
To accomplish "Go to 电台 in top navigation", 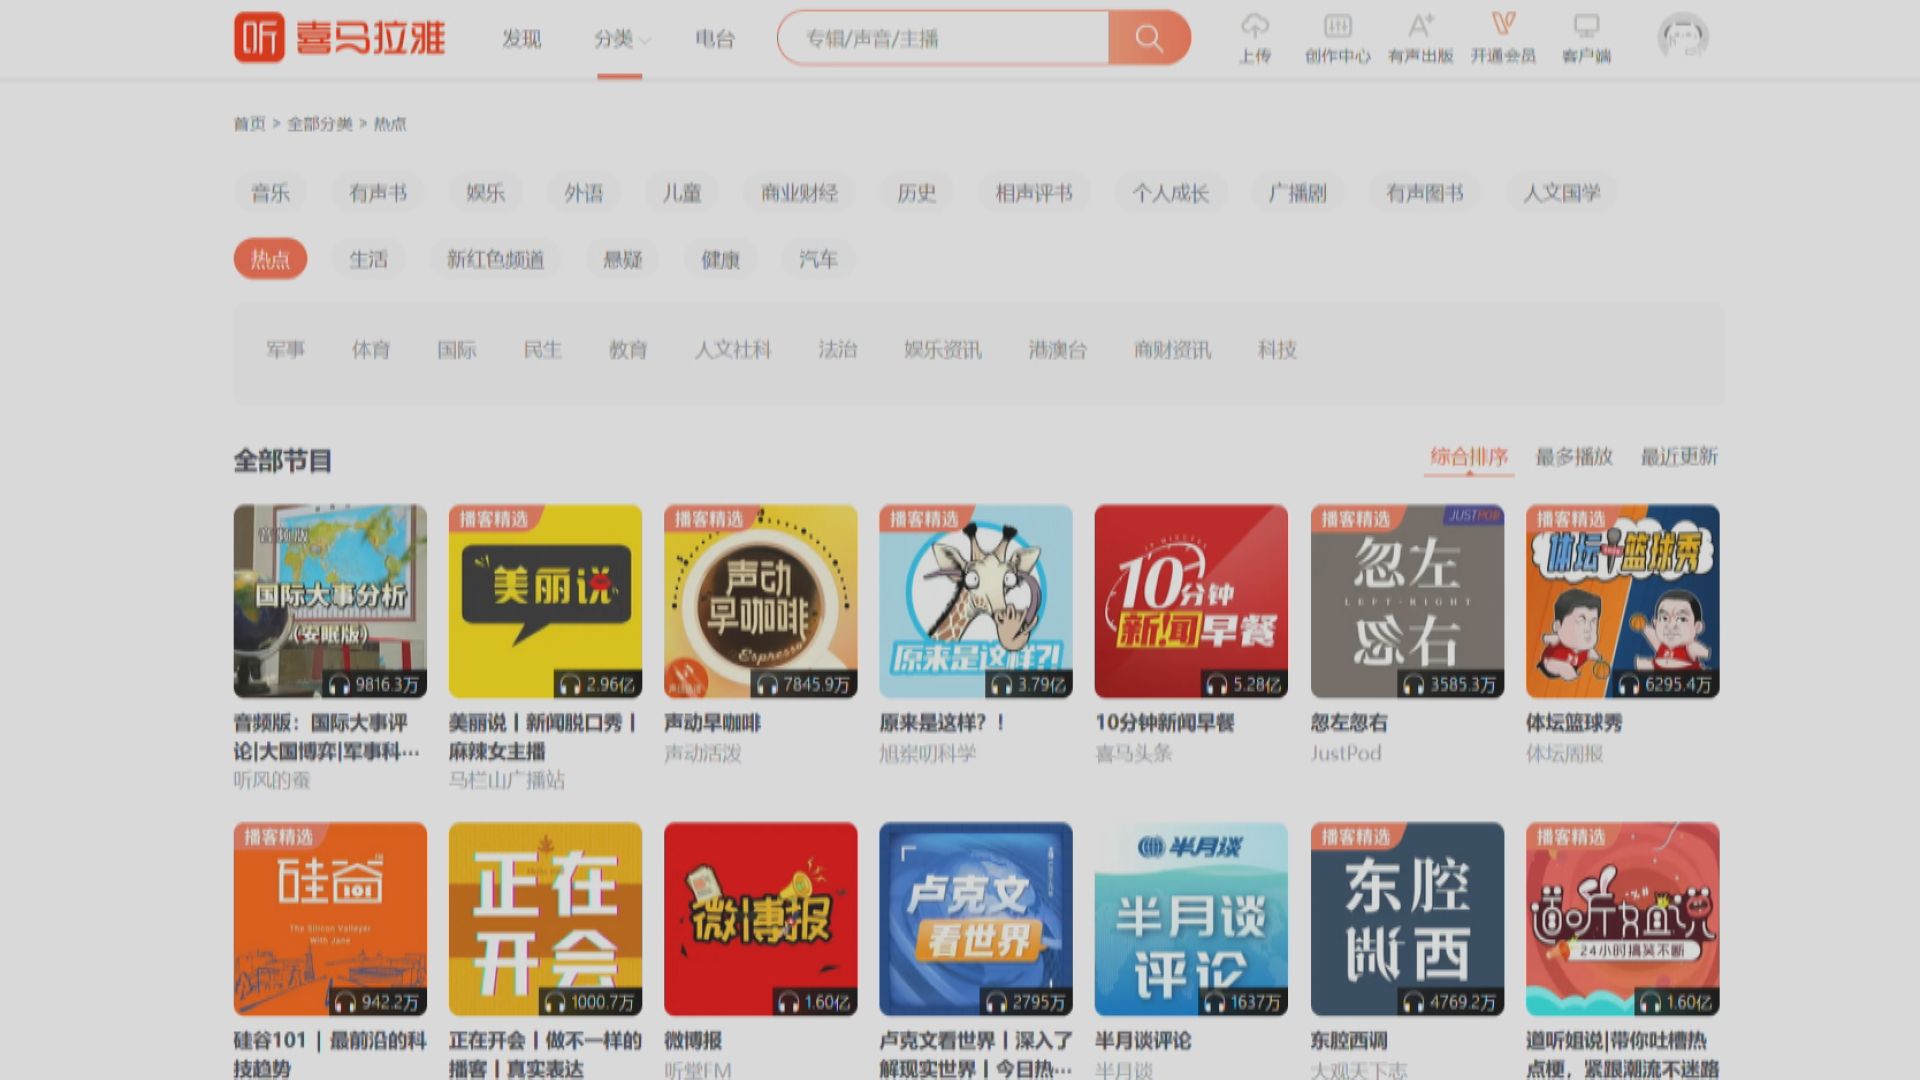I will pyautogui.click(x=715, y=39).
